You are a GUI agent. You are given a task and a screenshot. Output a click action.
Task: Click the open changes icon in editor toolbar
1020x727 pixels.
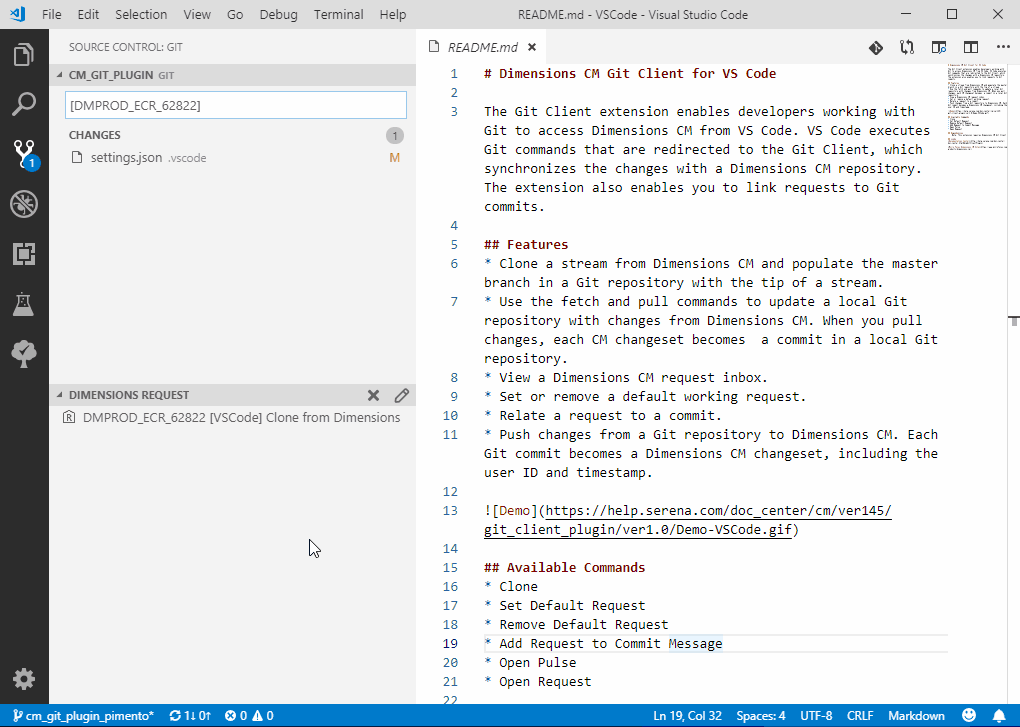(x=907, y=47)
